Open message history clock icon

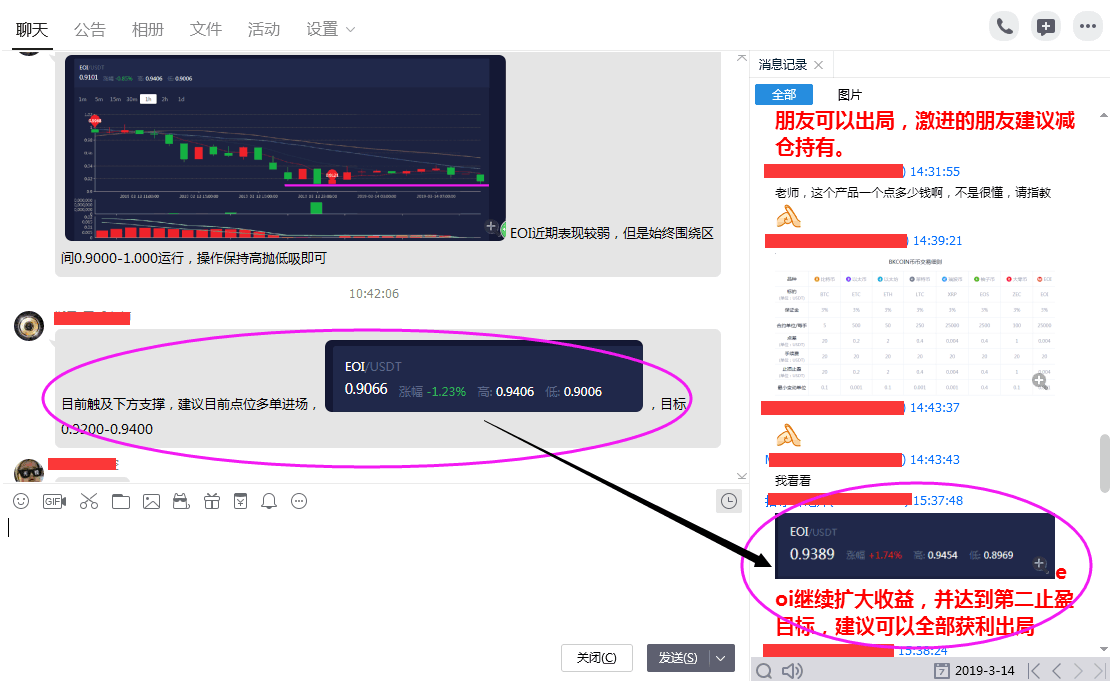728,501
